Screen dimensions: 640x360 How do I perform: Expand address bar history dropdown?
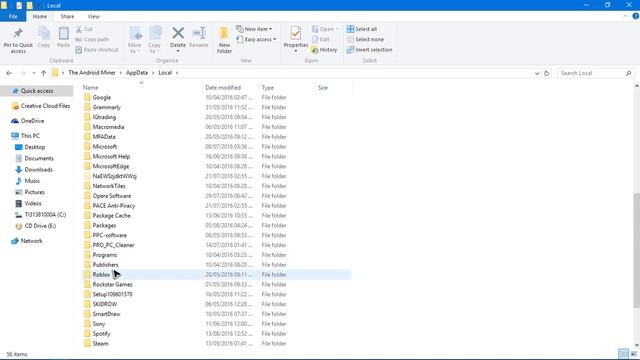tap(537, 73)
